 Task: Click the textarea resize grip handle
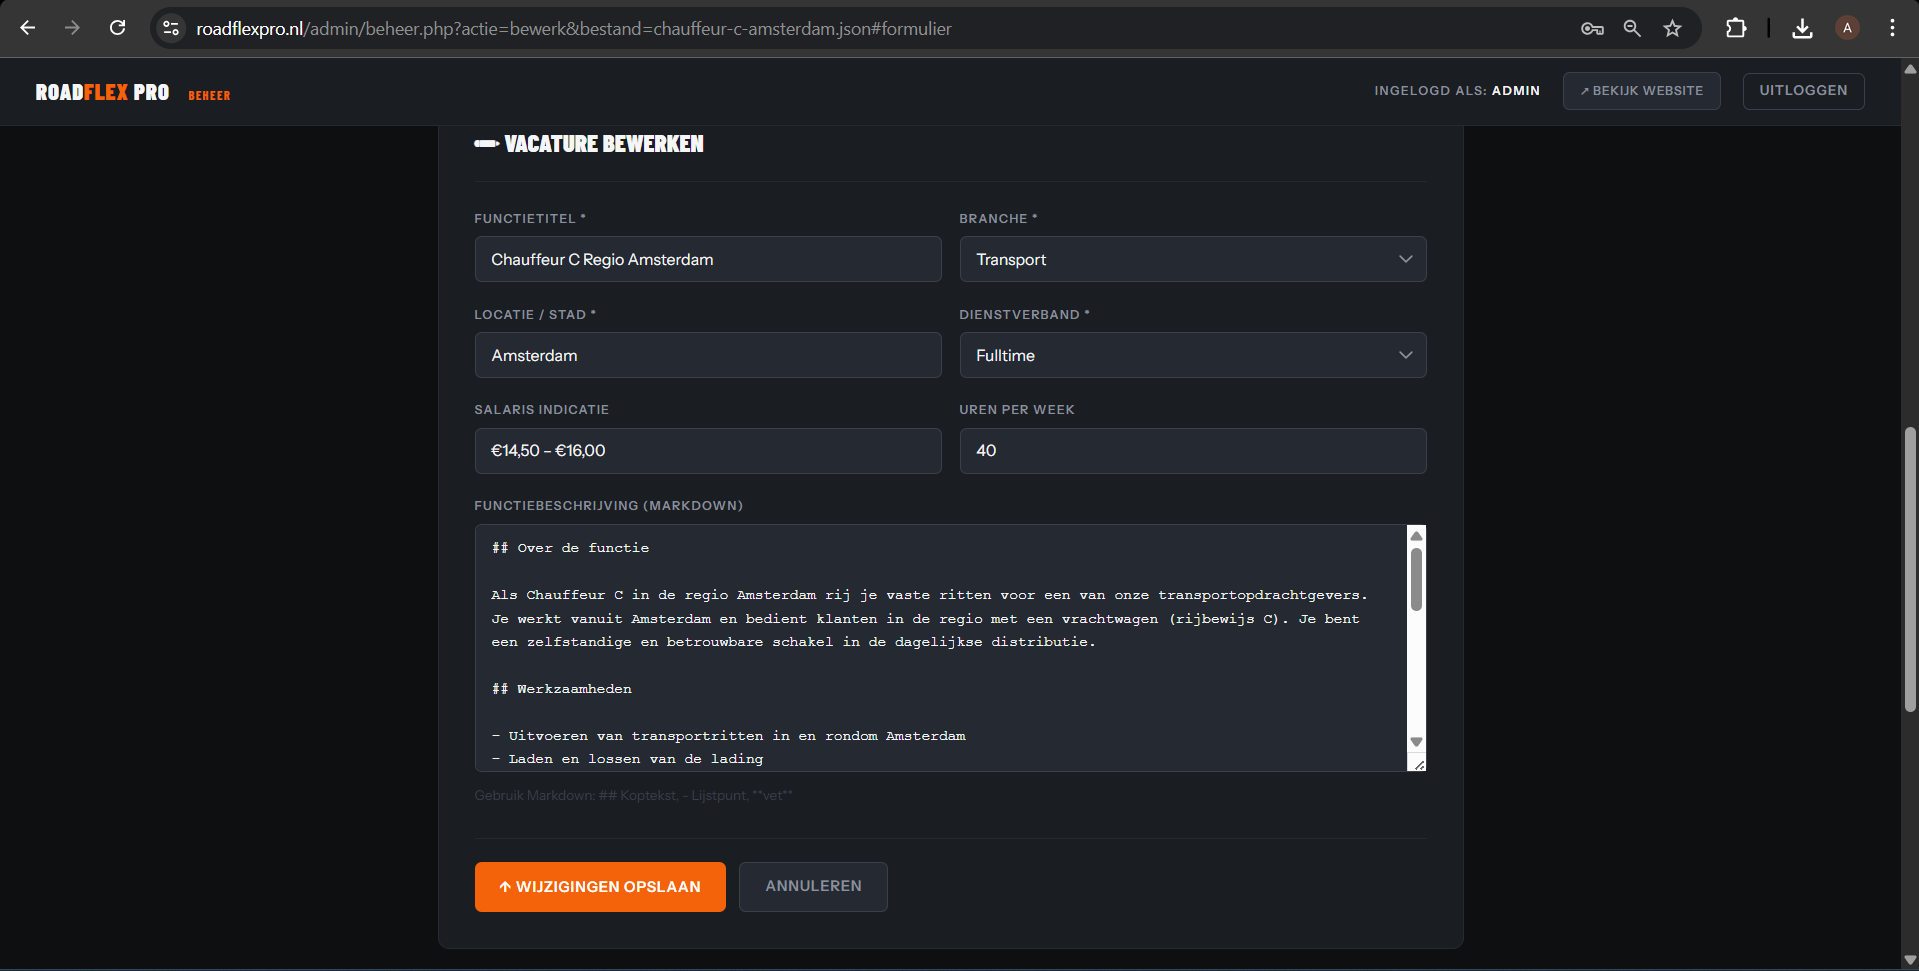(1418, 764)
